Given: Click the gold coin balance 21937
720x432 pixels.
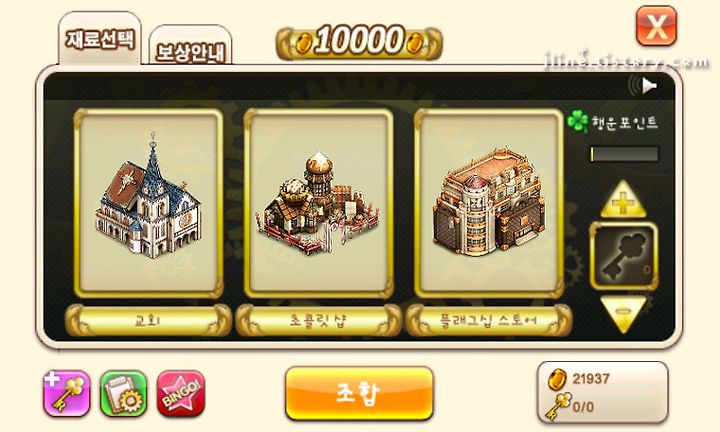Looking at the screenshot, I should pos(579,379).
